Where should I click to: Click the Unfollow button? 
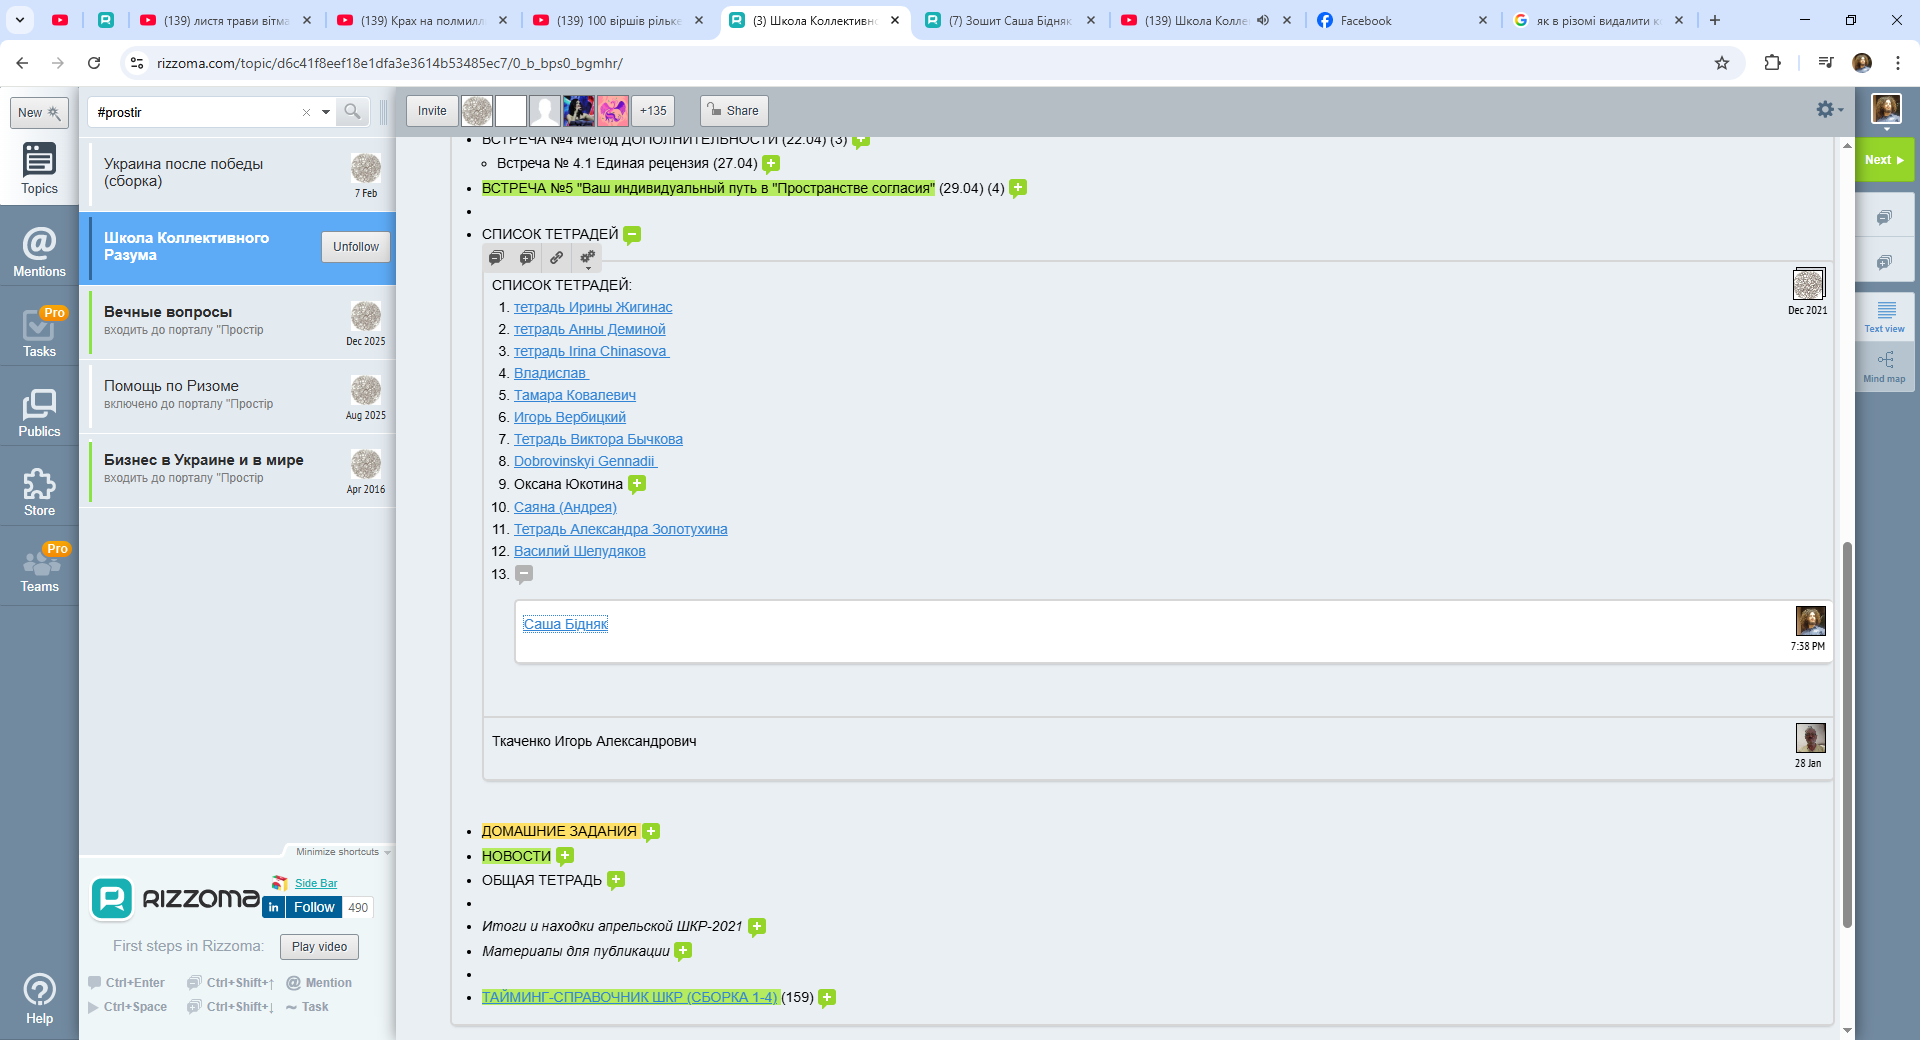click(x=355, y=247)
